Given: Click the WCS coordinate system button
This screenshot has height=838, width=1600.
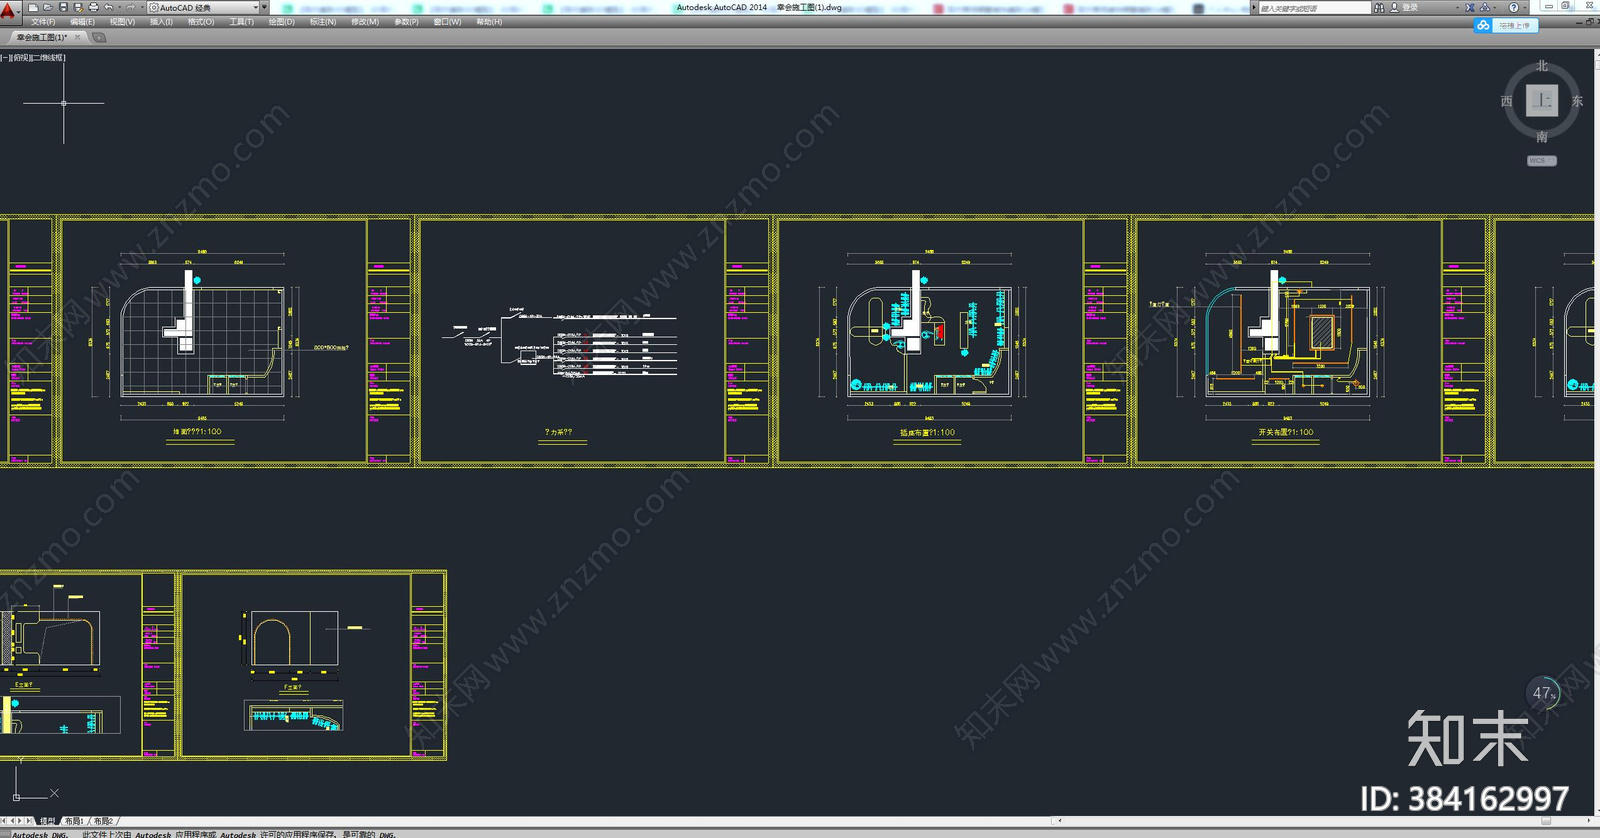Looking at the screenshot, I should click(1541, 161).
